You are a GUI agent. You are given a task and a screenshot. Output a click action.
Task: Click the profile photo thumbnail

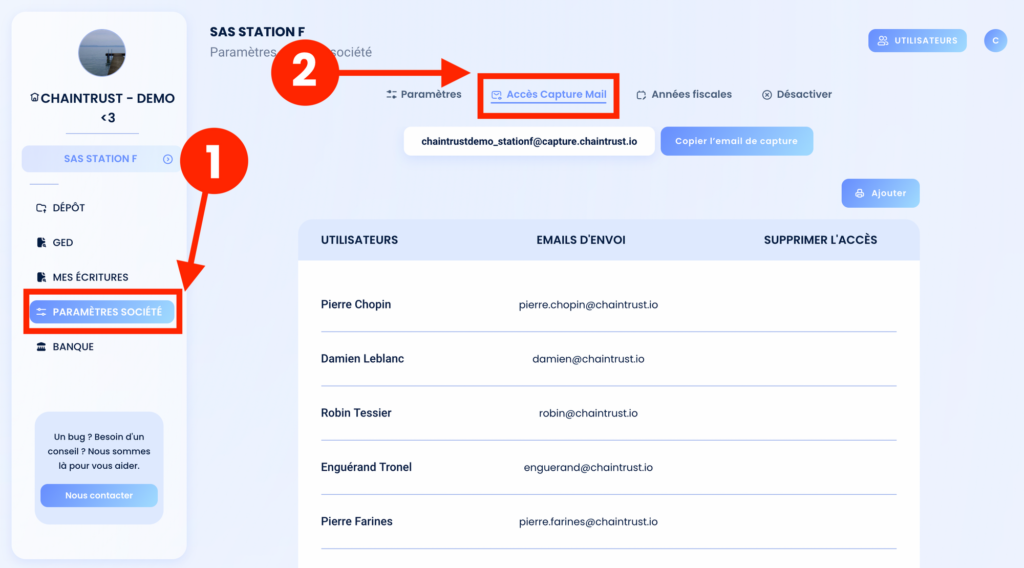pyautogui.click(x=102, y=53)
